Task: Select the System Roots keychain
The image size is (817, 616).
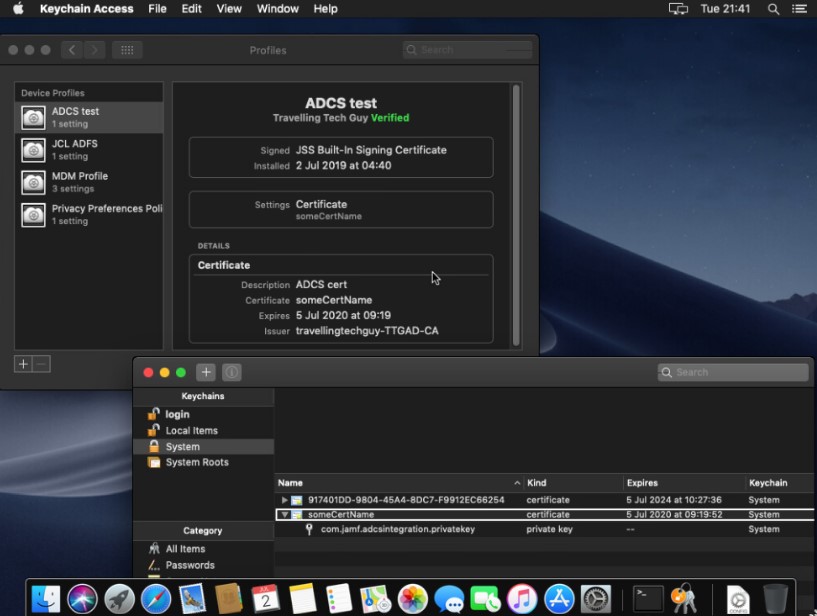Action: coord(203,462)
